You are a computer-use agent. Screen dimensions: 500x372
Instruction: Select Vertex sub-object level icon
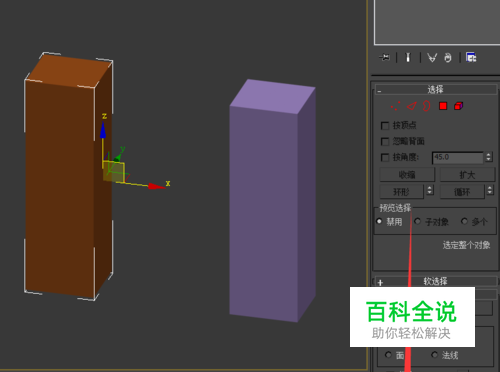(395, 106)
